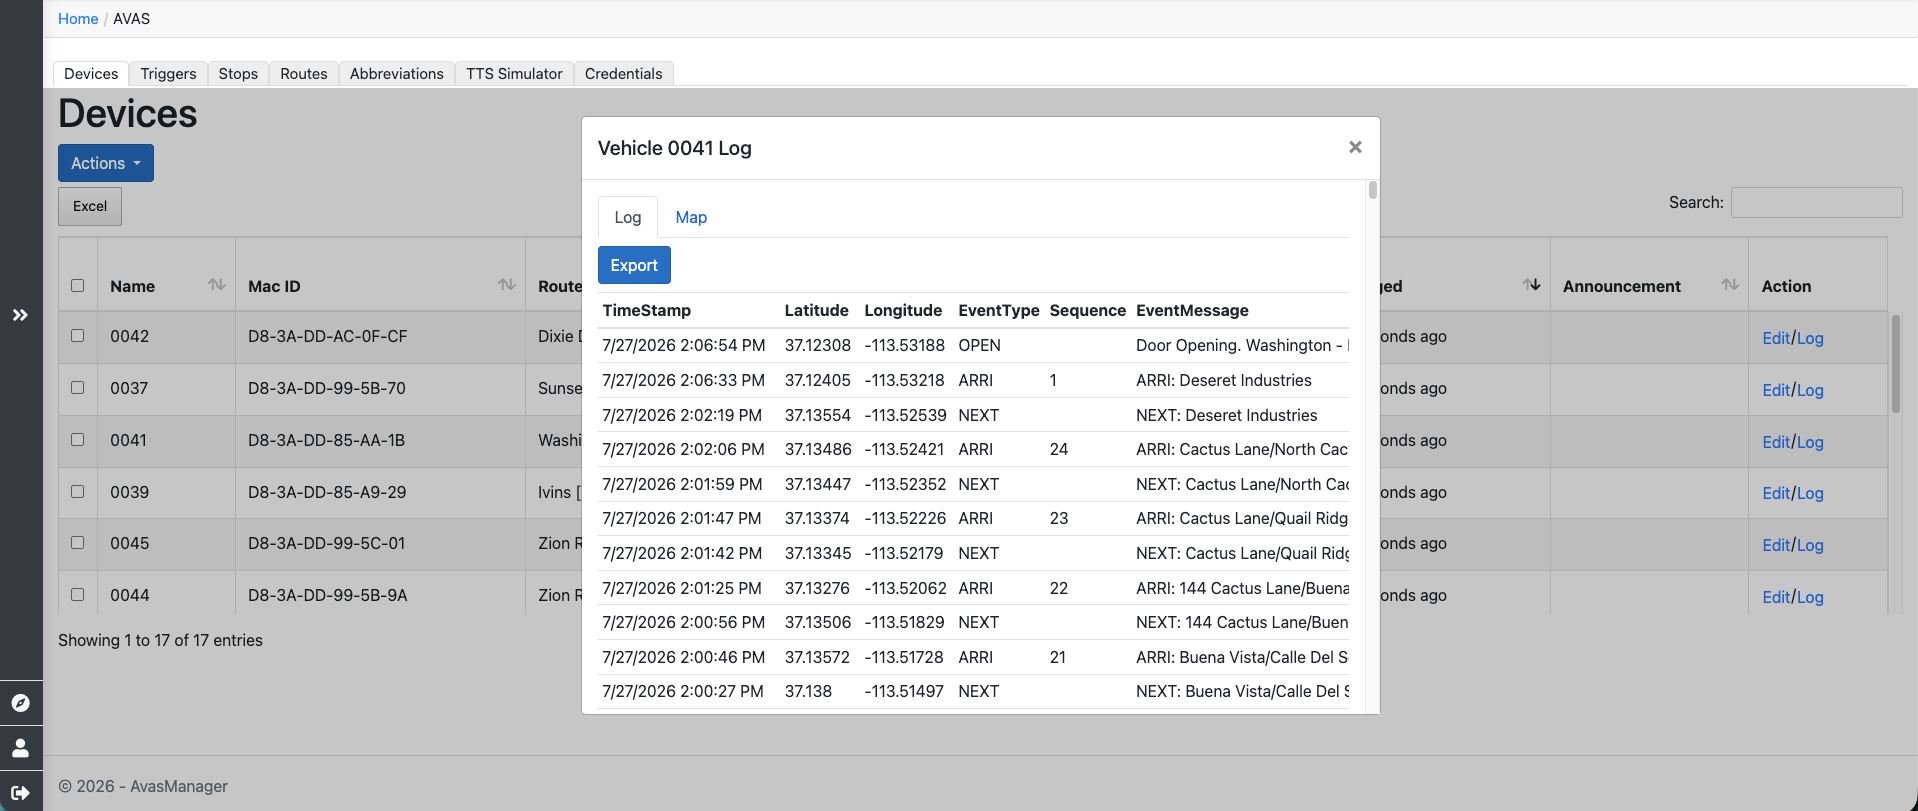This screenshot has width=1918, height=811.
Task: Click Log link for device 0039
Action: 1810,493
